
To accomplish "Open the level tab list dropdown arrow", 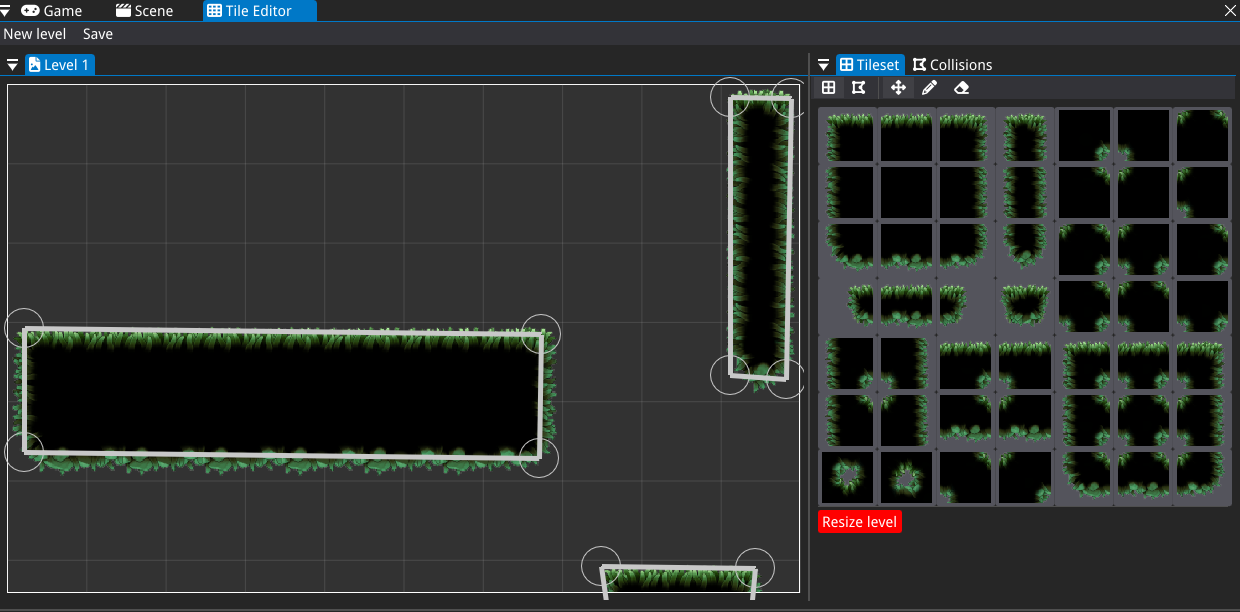I will coord(13,65).
